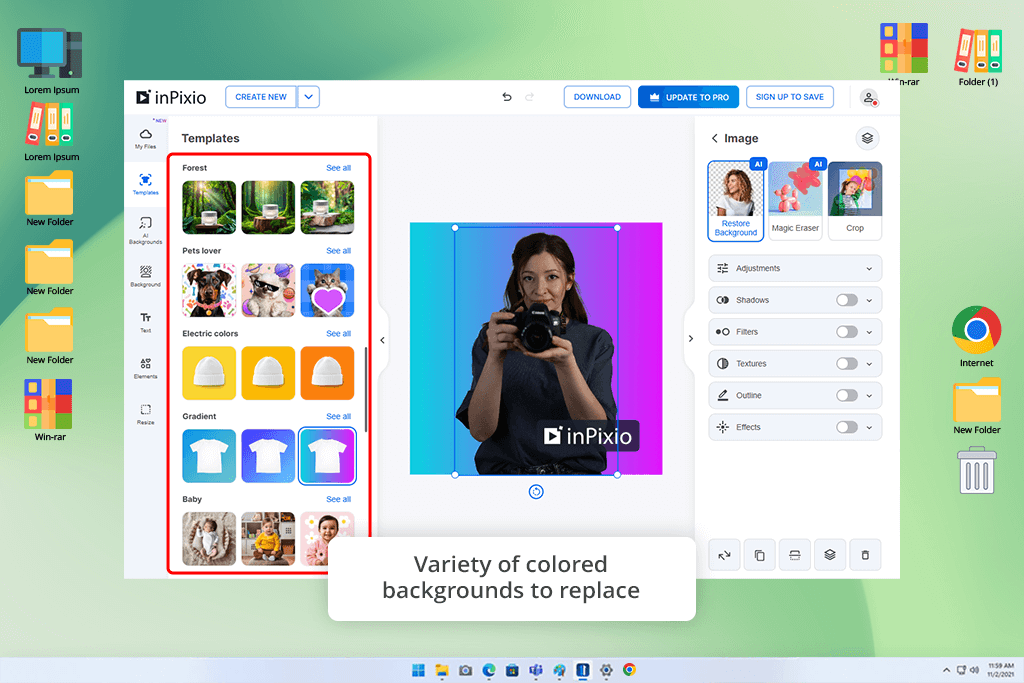See all Baby templates

pyautogui.click(x=338, y=500)
